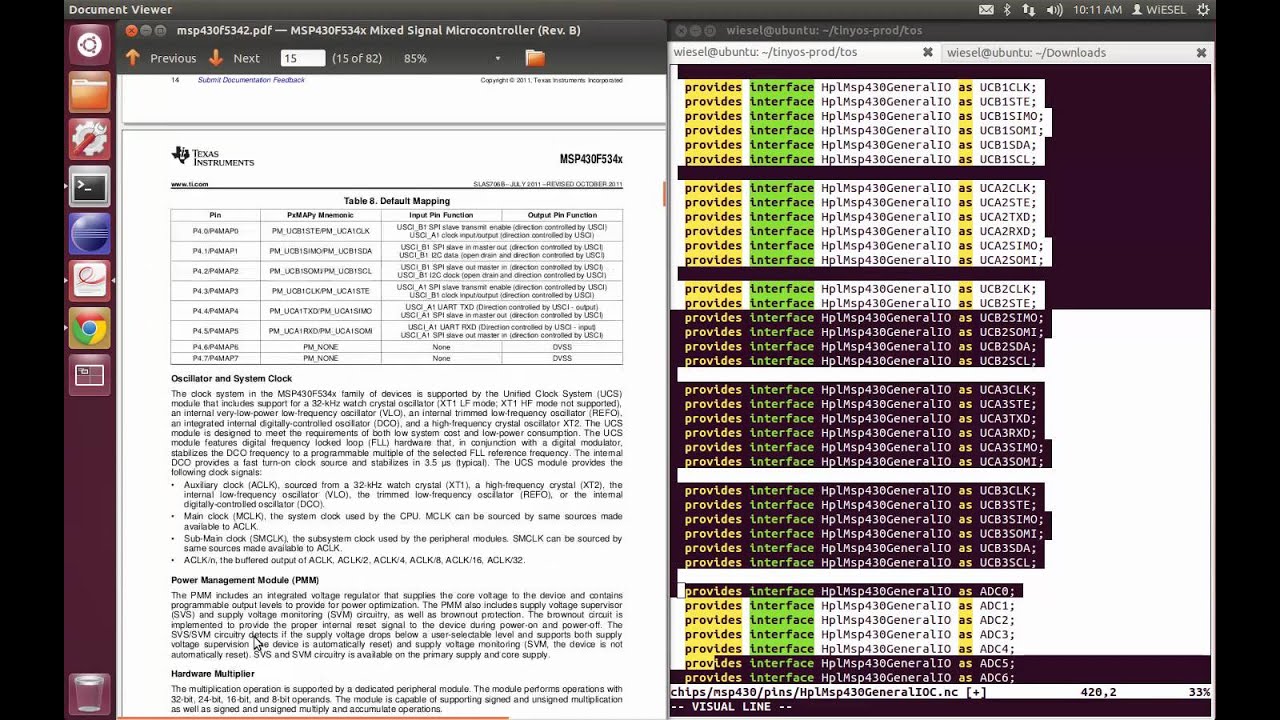Click the '-- VISUAL LINE --' mode indicator
Screen dimensions: 1280x720
(731, 706)
